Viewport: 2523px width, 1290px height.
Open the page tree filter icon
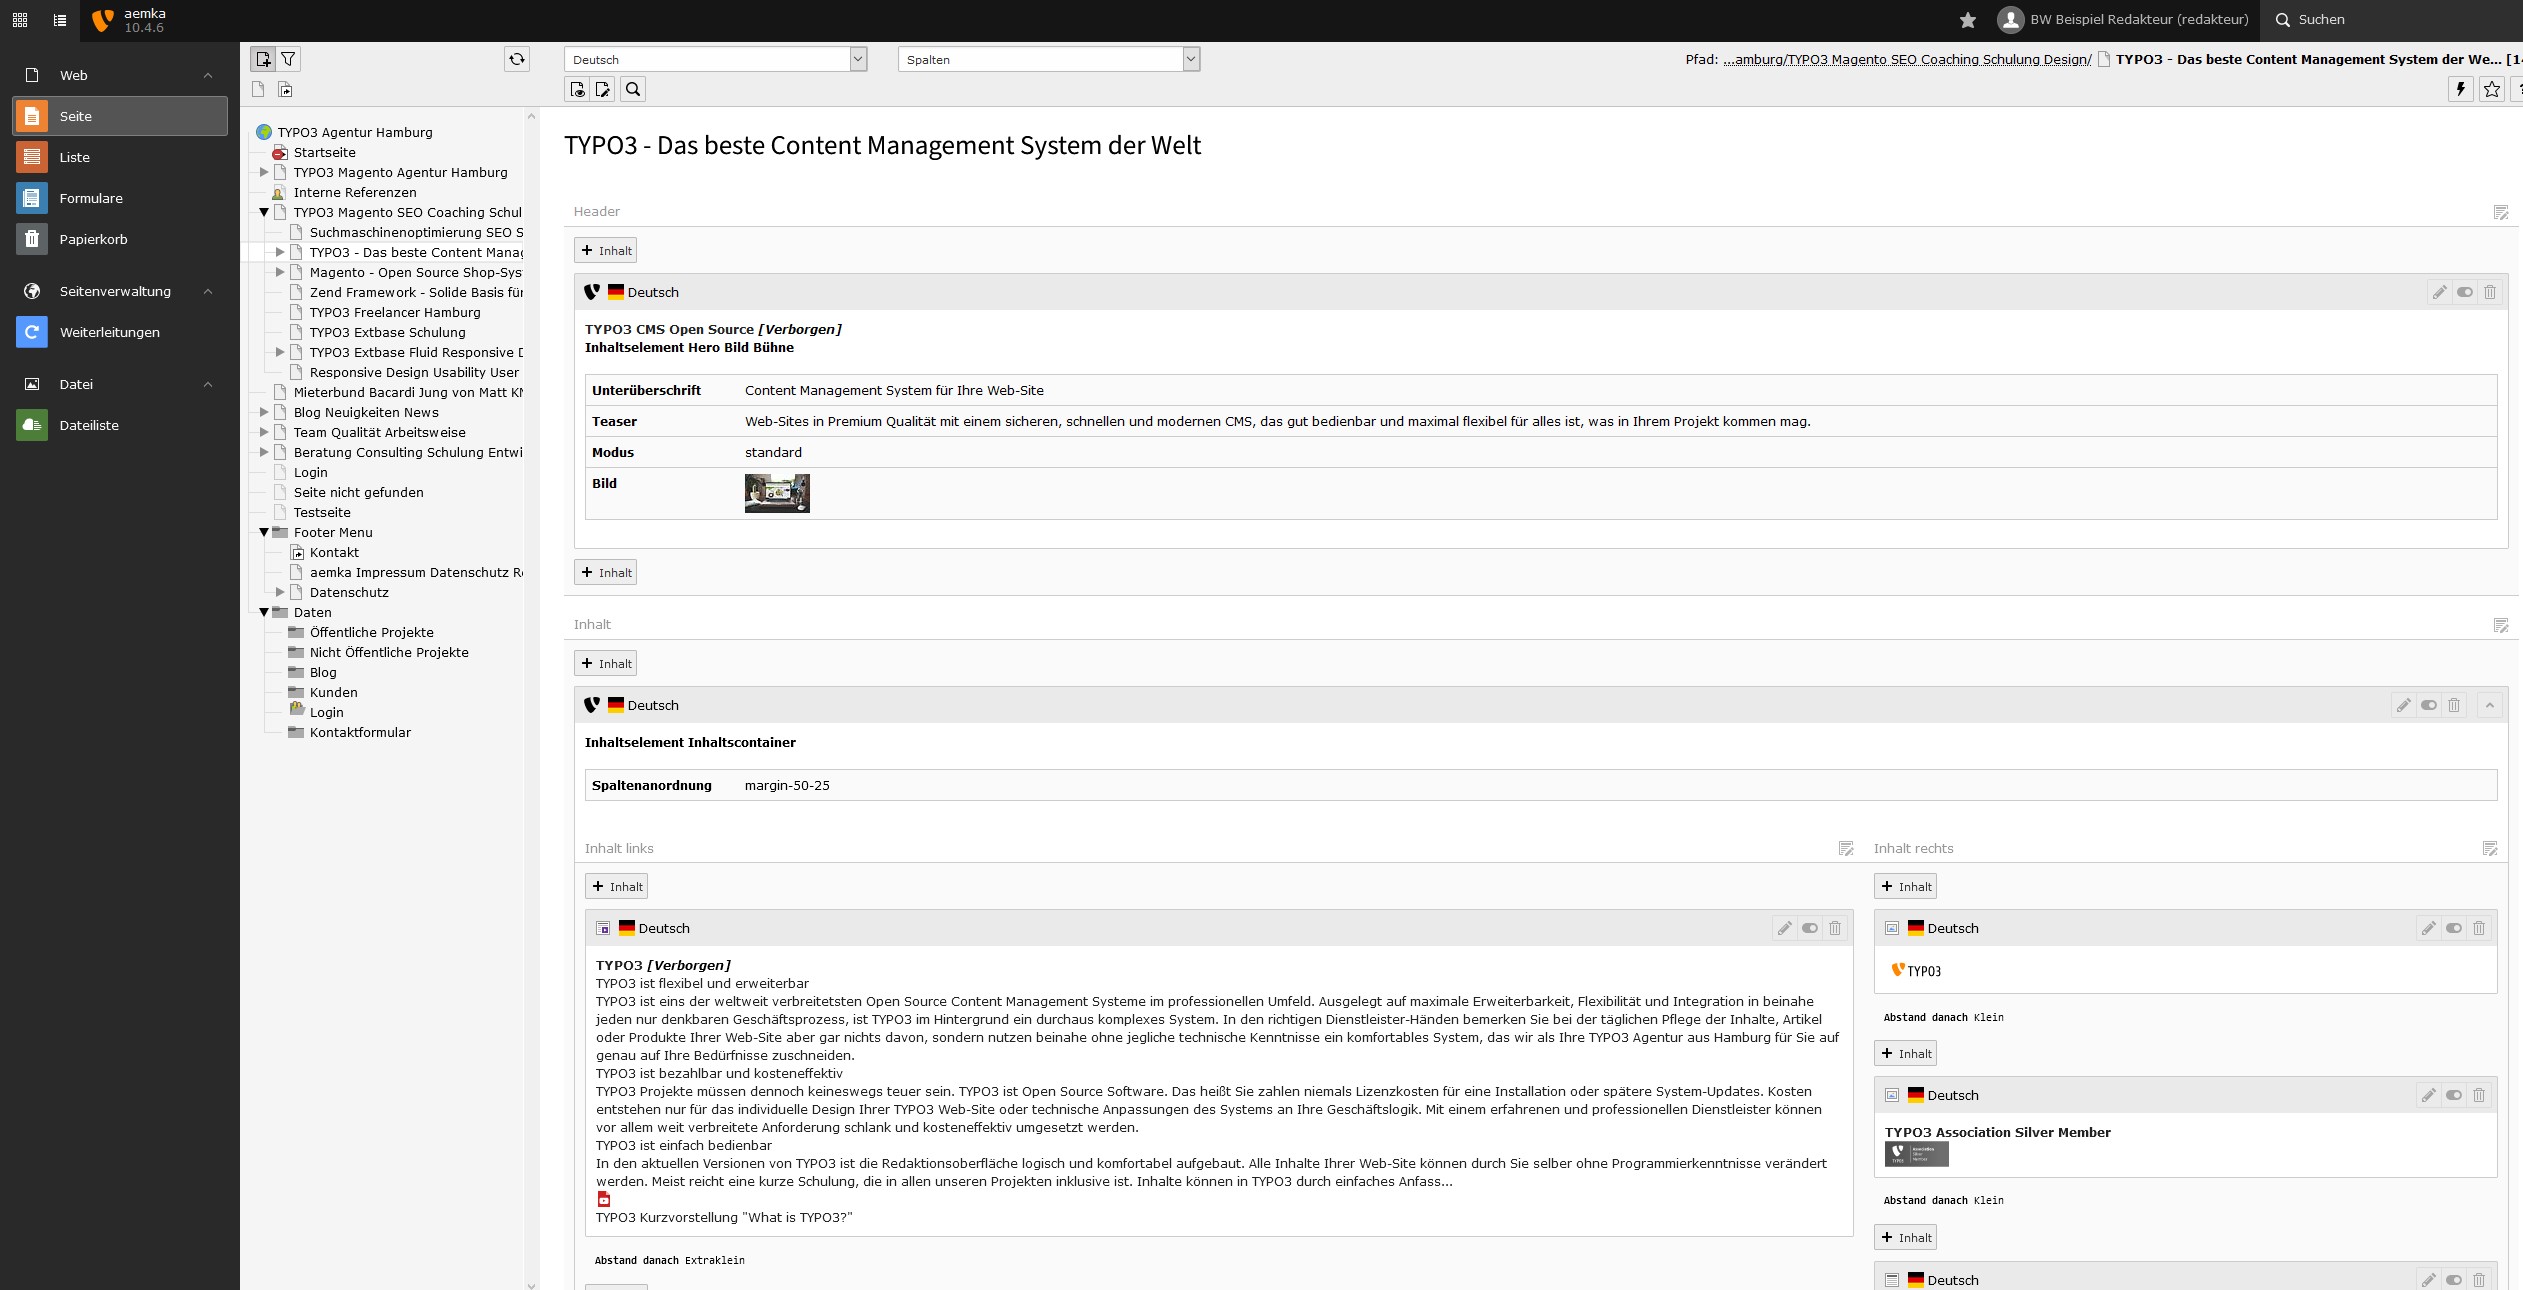pyautogui.click(x=288, y=59)
